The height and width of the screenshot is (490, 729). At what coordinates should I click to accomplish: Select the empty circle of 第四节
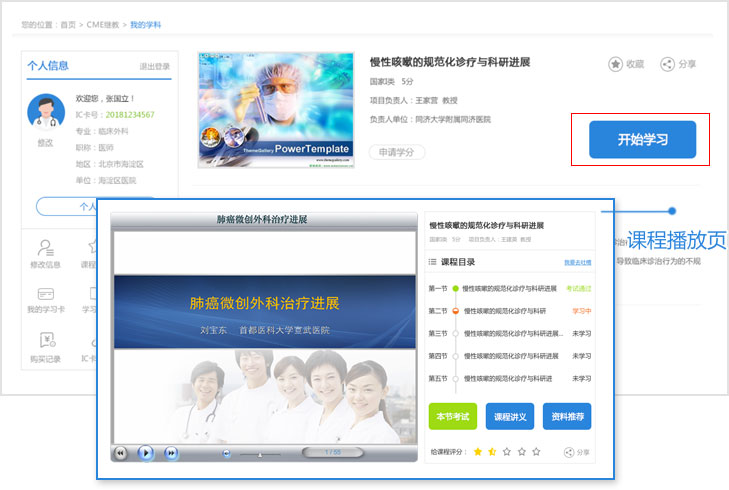pos(456,356)
